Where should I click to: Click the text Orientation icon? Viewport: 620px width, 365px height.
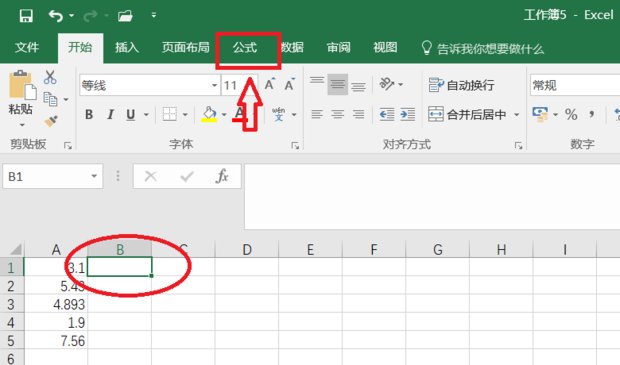pos(387,84)
